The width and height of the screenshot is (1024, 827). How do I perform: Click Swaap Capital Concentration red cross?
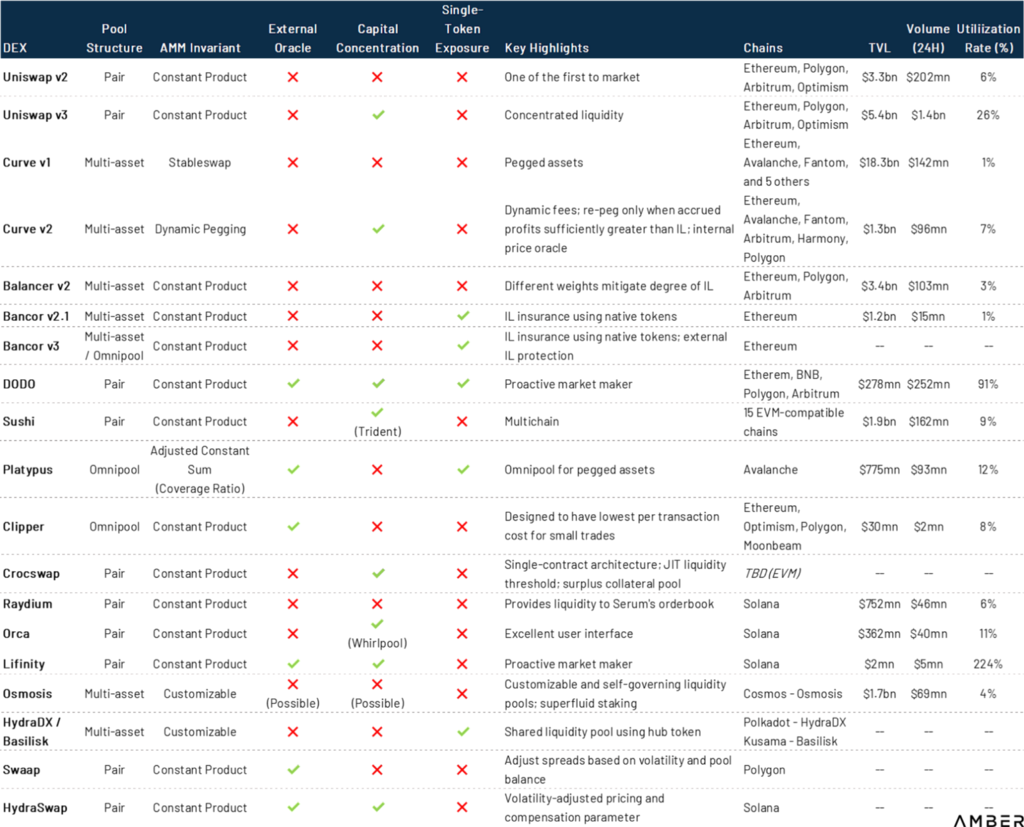coord(377,770)
